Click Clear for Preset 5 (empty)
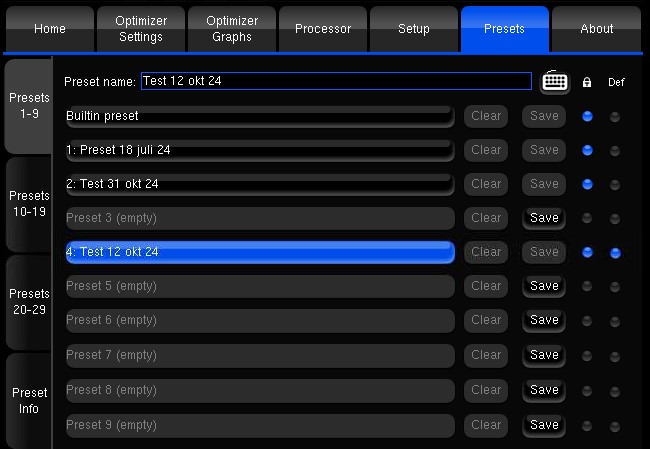This screenshot has width=650, height=449. point(486,286)
